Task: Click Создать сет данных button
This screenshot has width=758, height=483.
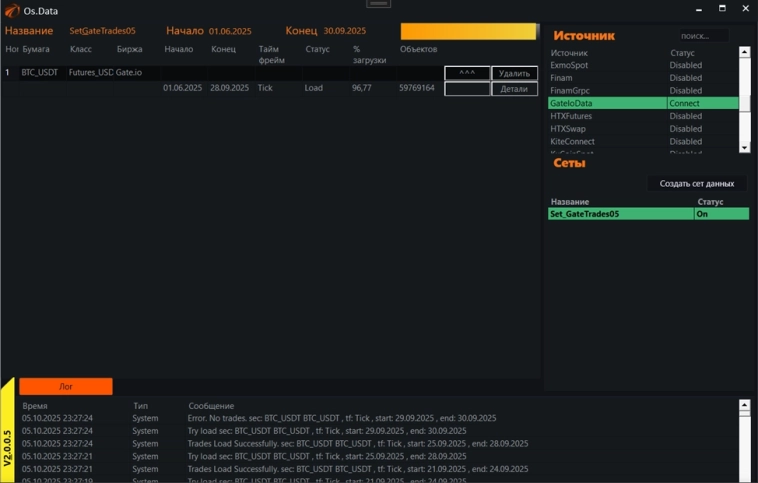Action: pyautogui.click(x=697, y=183)
